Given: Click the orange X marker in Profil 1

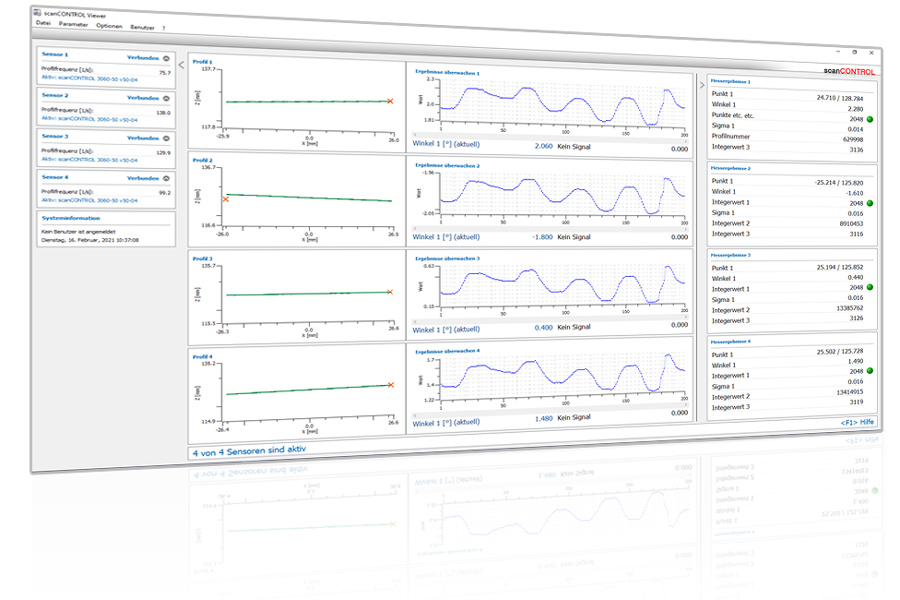Looking at the screenshot, I should click(390, 100).
